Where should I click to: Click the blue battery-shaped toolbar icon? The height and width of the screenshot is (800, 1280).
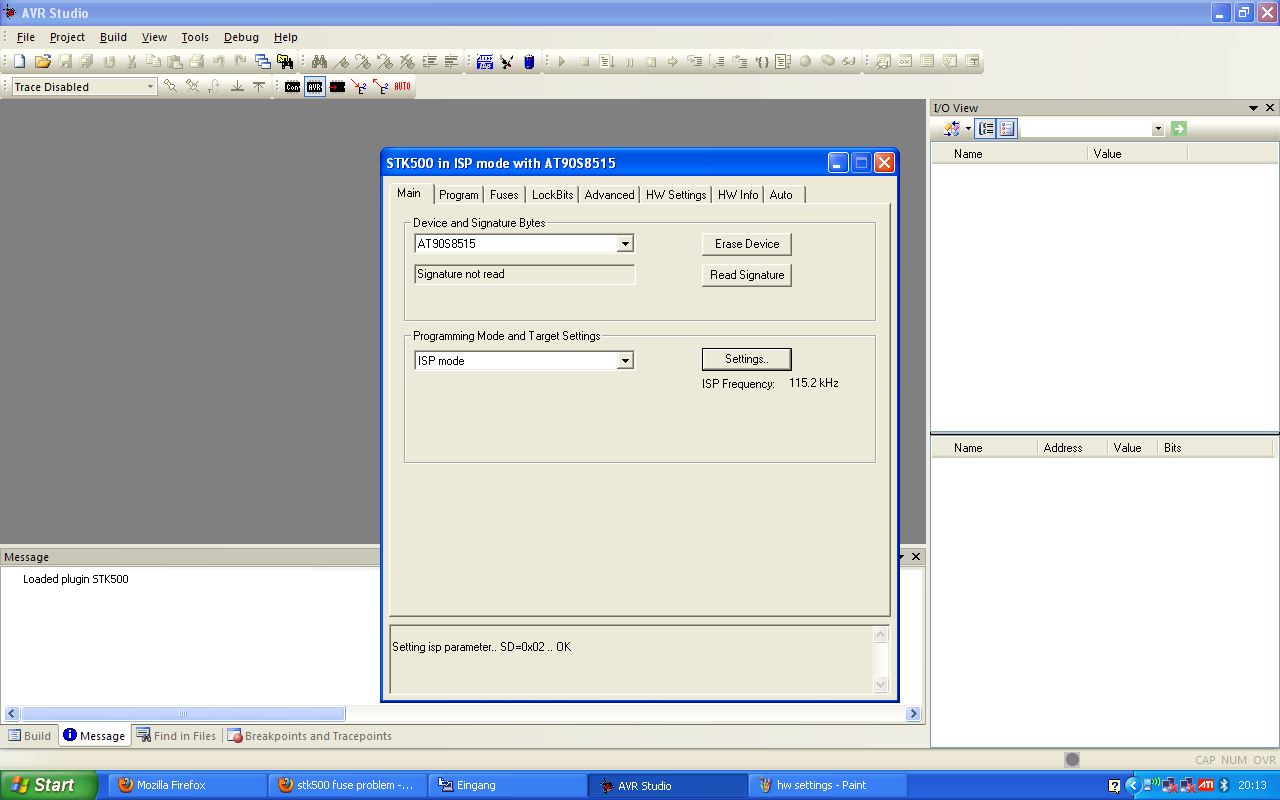529,62
